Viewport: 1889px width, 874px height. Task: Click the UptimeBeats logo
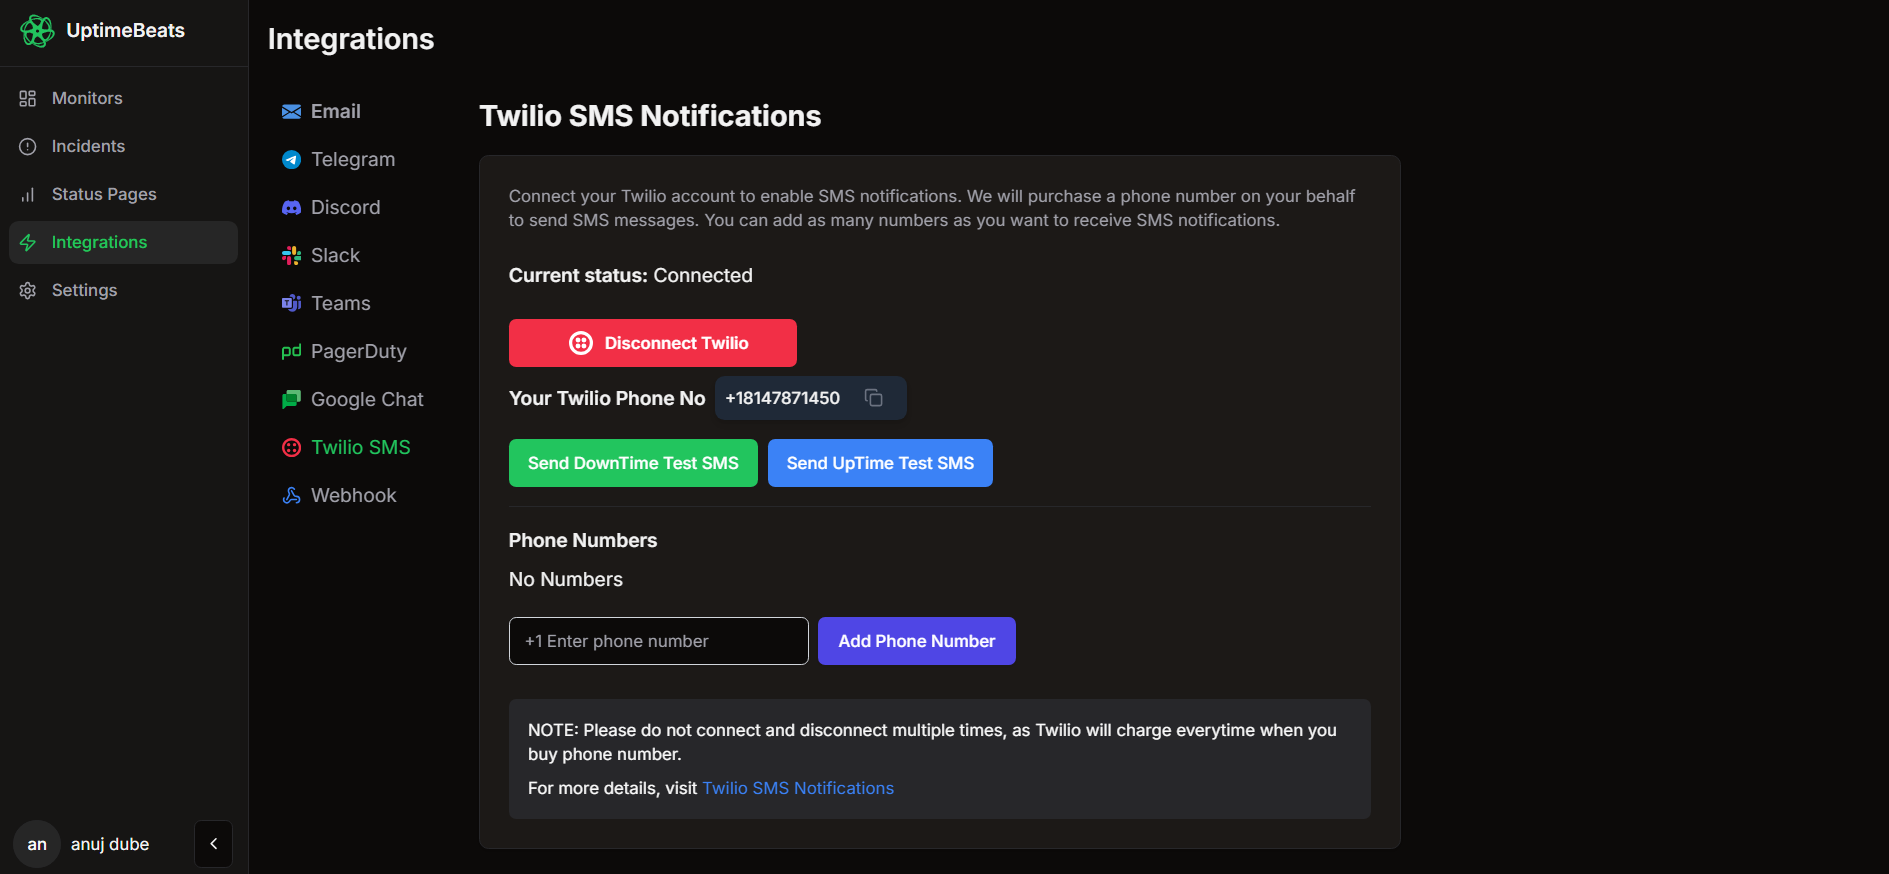(x=37, y=31)
